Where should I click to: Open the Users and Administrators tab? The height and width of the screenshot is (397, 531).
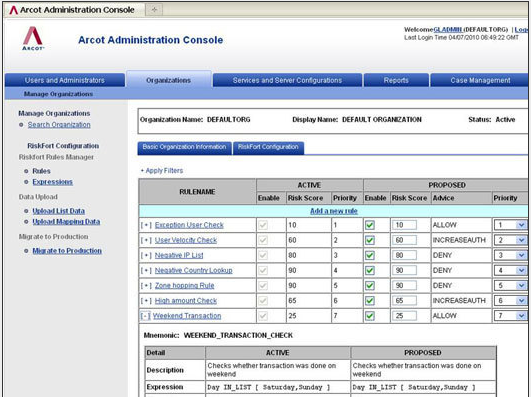pyautogui.click(x=65, y=80)
